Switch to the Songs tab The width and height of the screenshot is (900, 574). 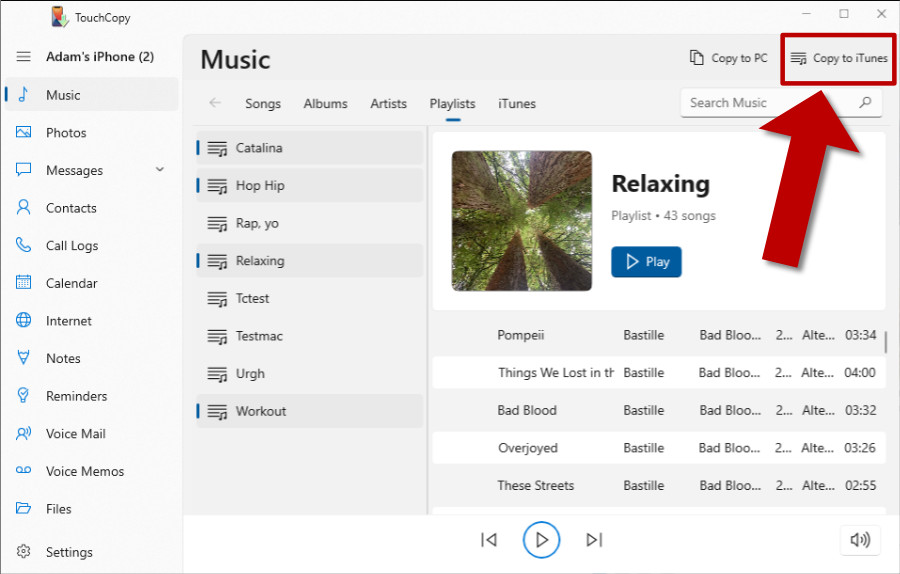263,104
